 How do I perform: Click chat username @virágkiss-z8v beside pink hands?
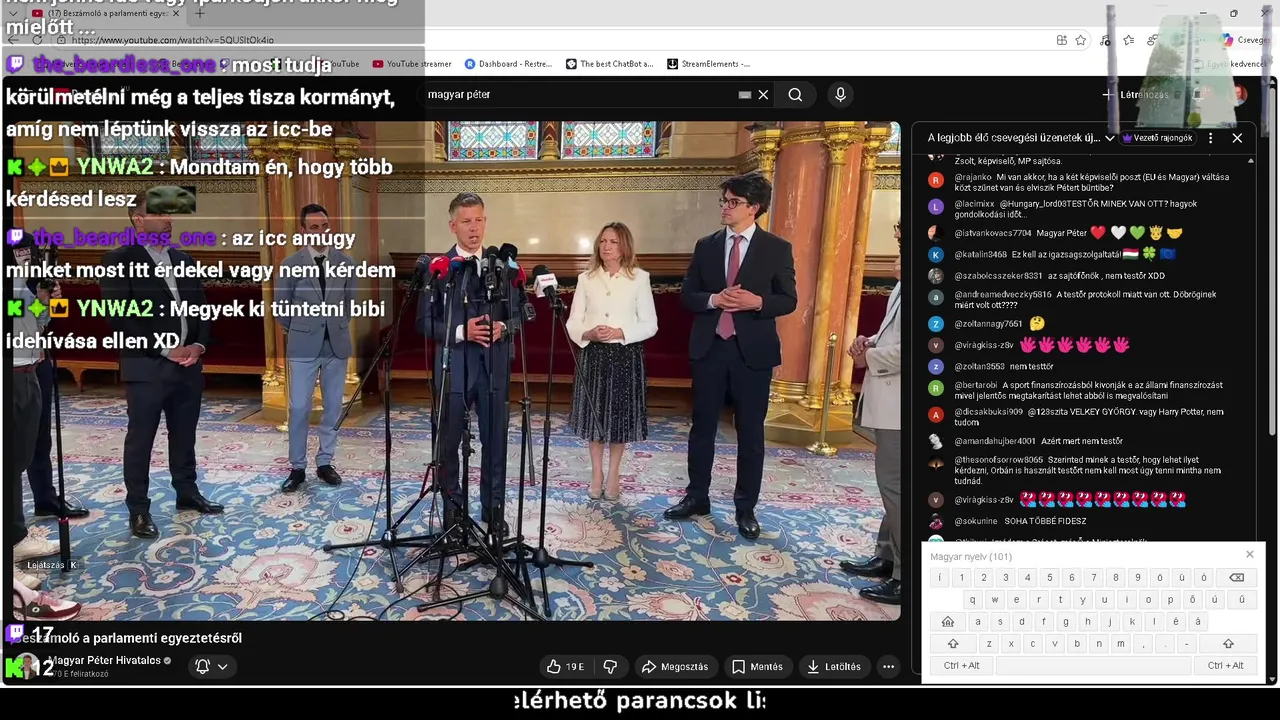pyautogui.click(x=984, y=345)
